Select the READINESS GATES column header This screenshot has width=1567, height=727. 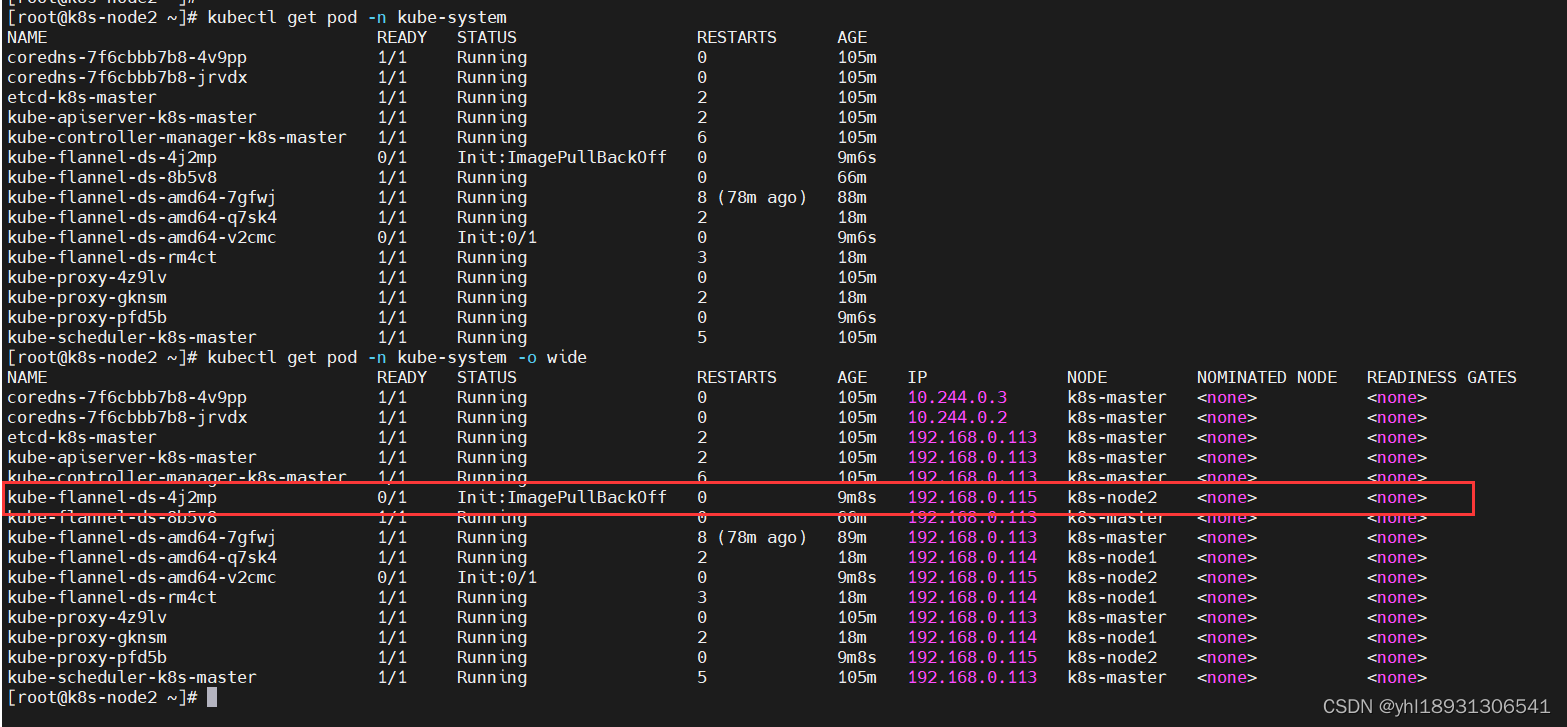coord(1442,377)
